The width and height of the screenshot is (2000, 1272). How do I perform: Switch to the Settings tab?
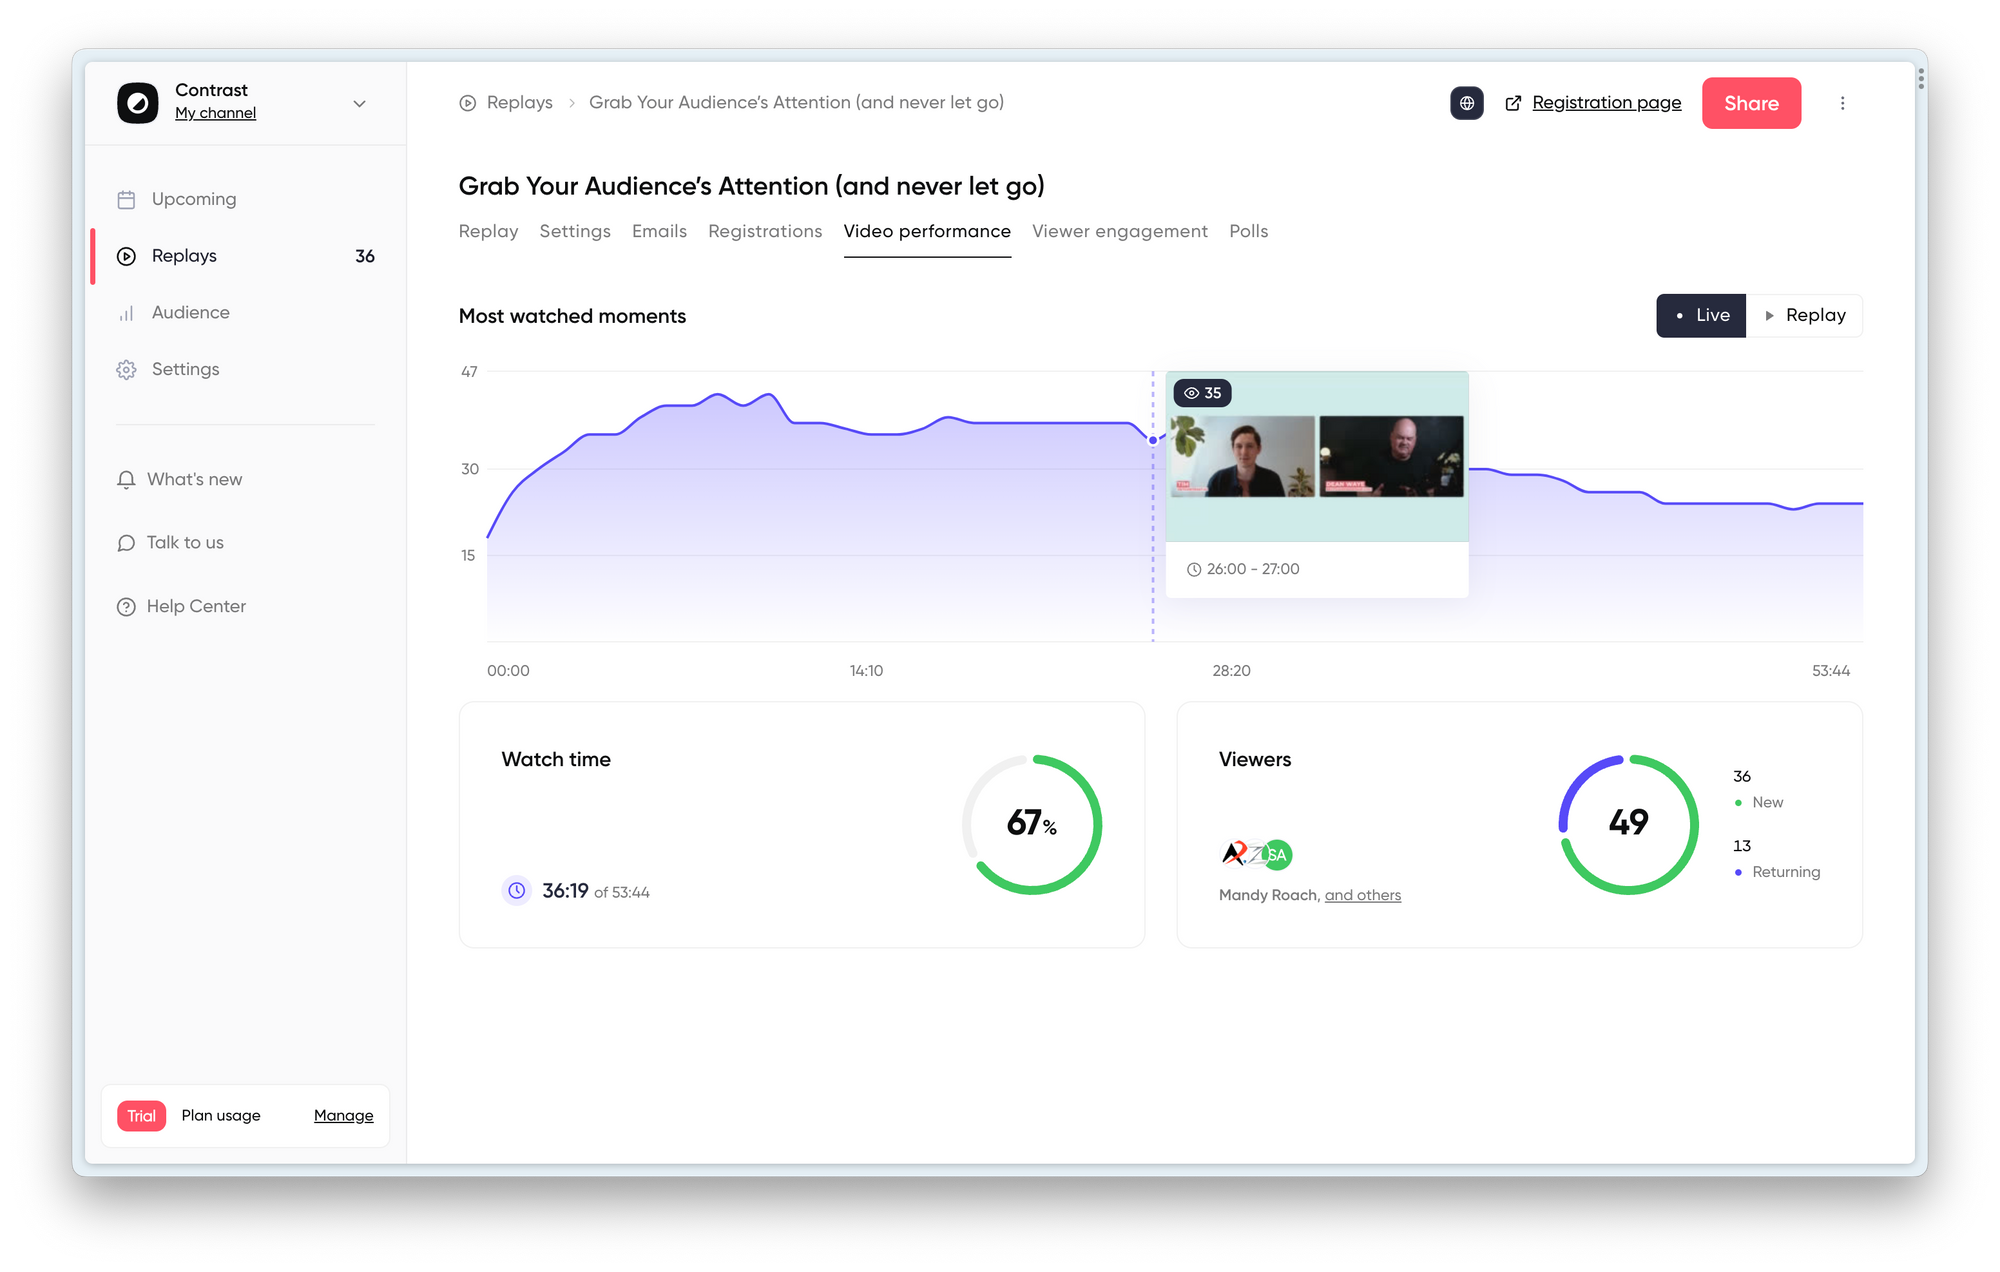575,232
